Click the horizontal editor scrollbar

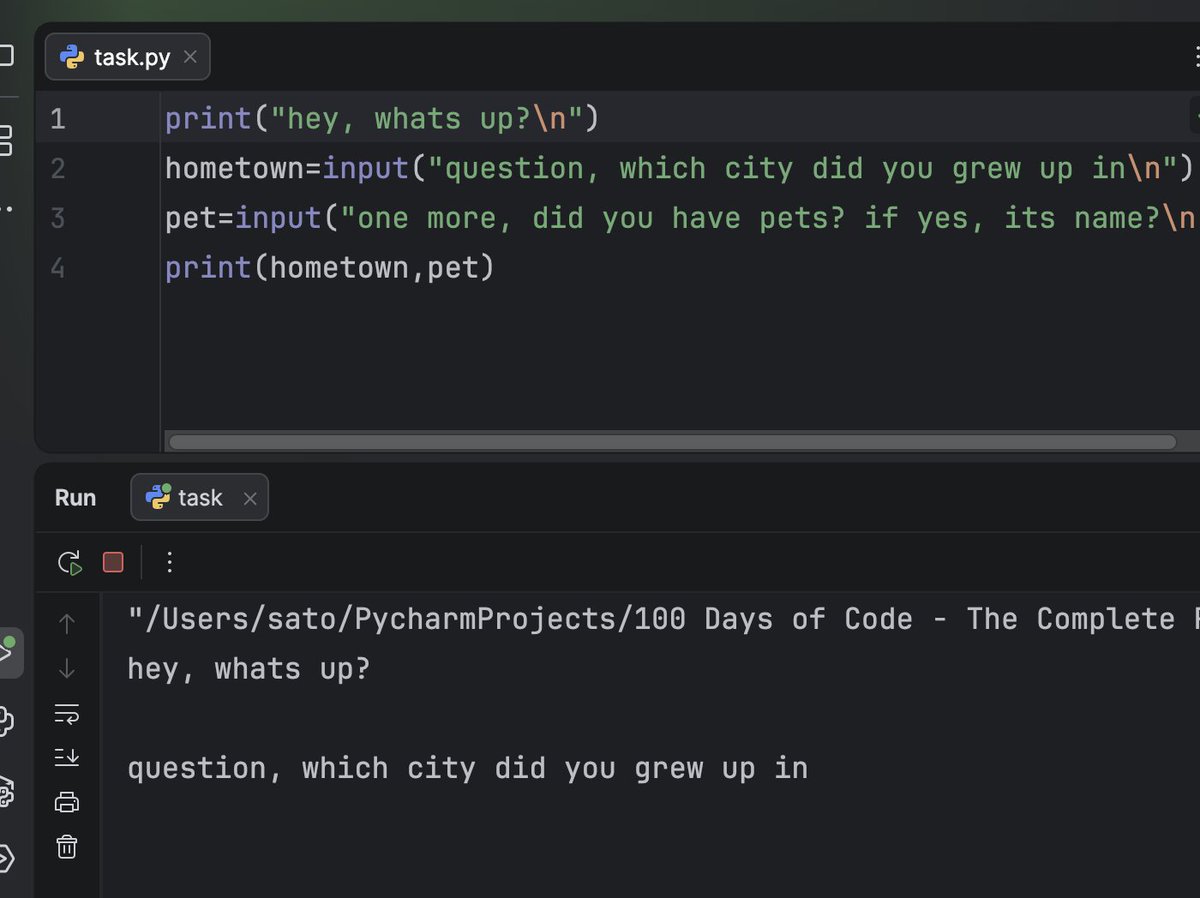672,441
